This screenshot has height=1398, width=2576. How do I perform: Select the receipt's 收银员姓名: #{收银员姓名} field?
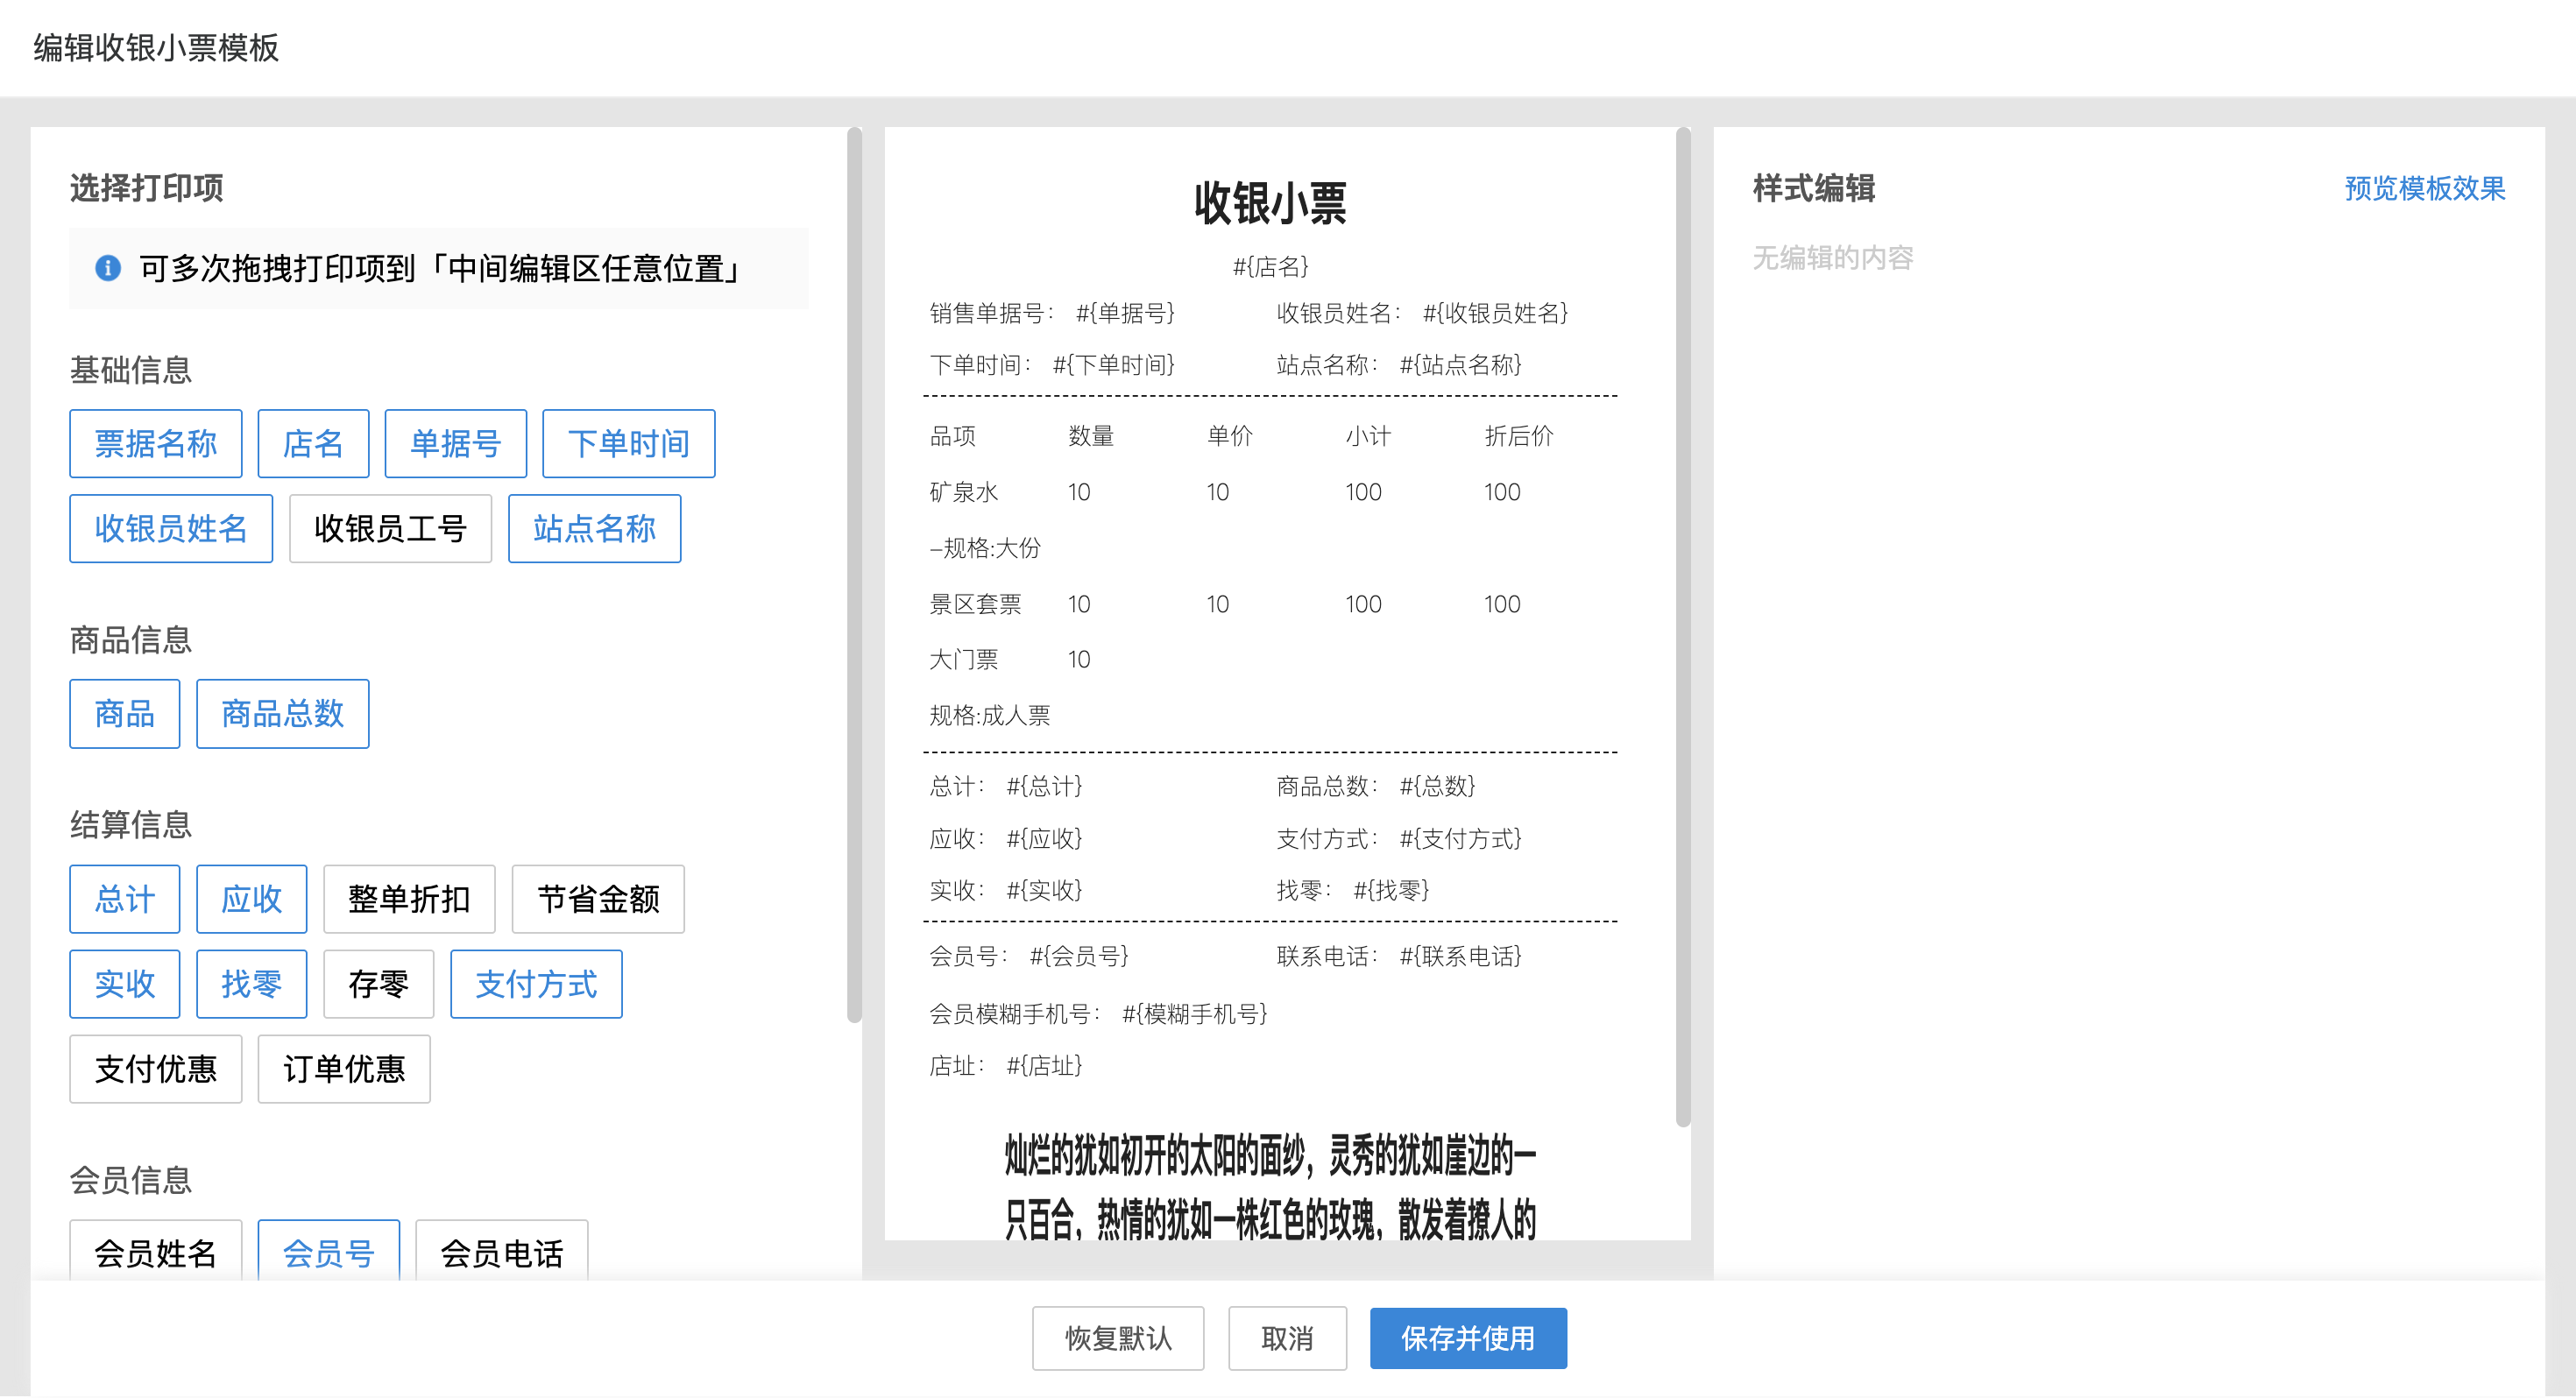pos(1422,313)
